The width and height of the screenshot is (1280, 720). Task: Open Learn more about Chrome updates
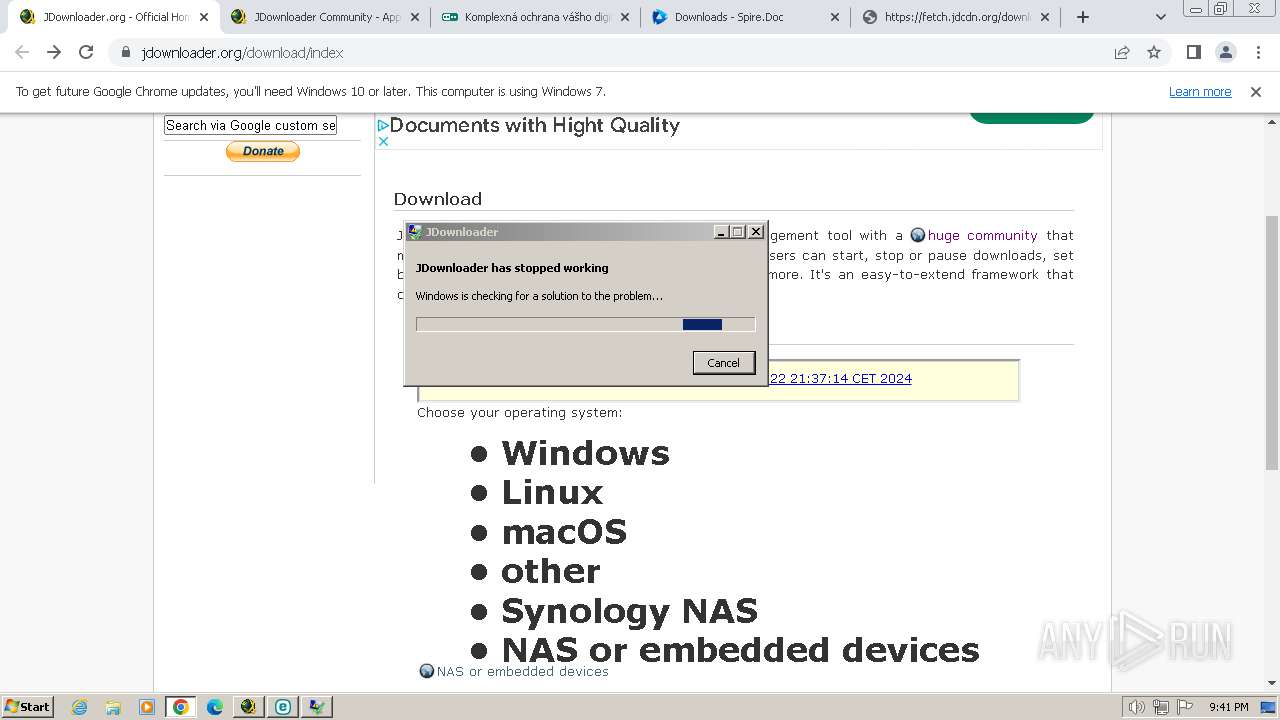pyautogui.click(x=1200, y=92)
